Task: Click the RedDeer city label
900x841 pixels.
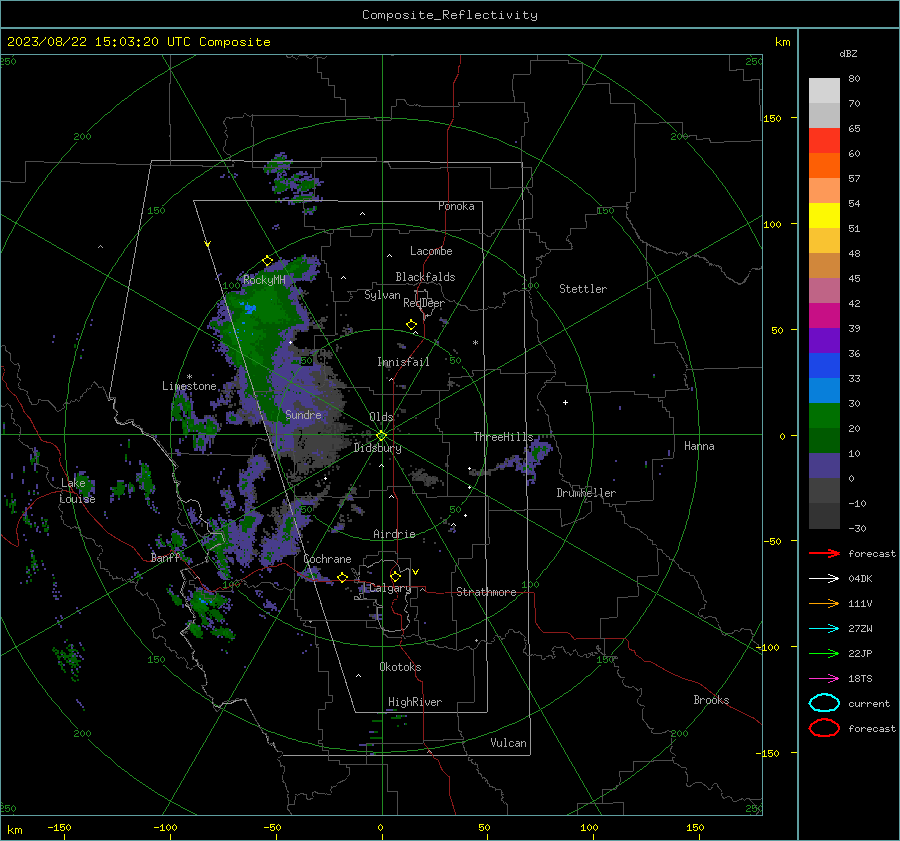Action: pos(424,303)
